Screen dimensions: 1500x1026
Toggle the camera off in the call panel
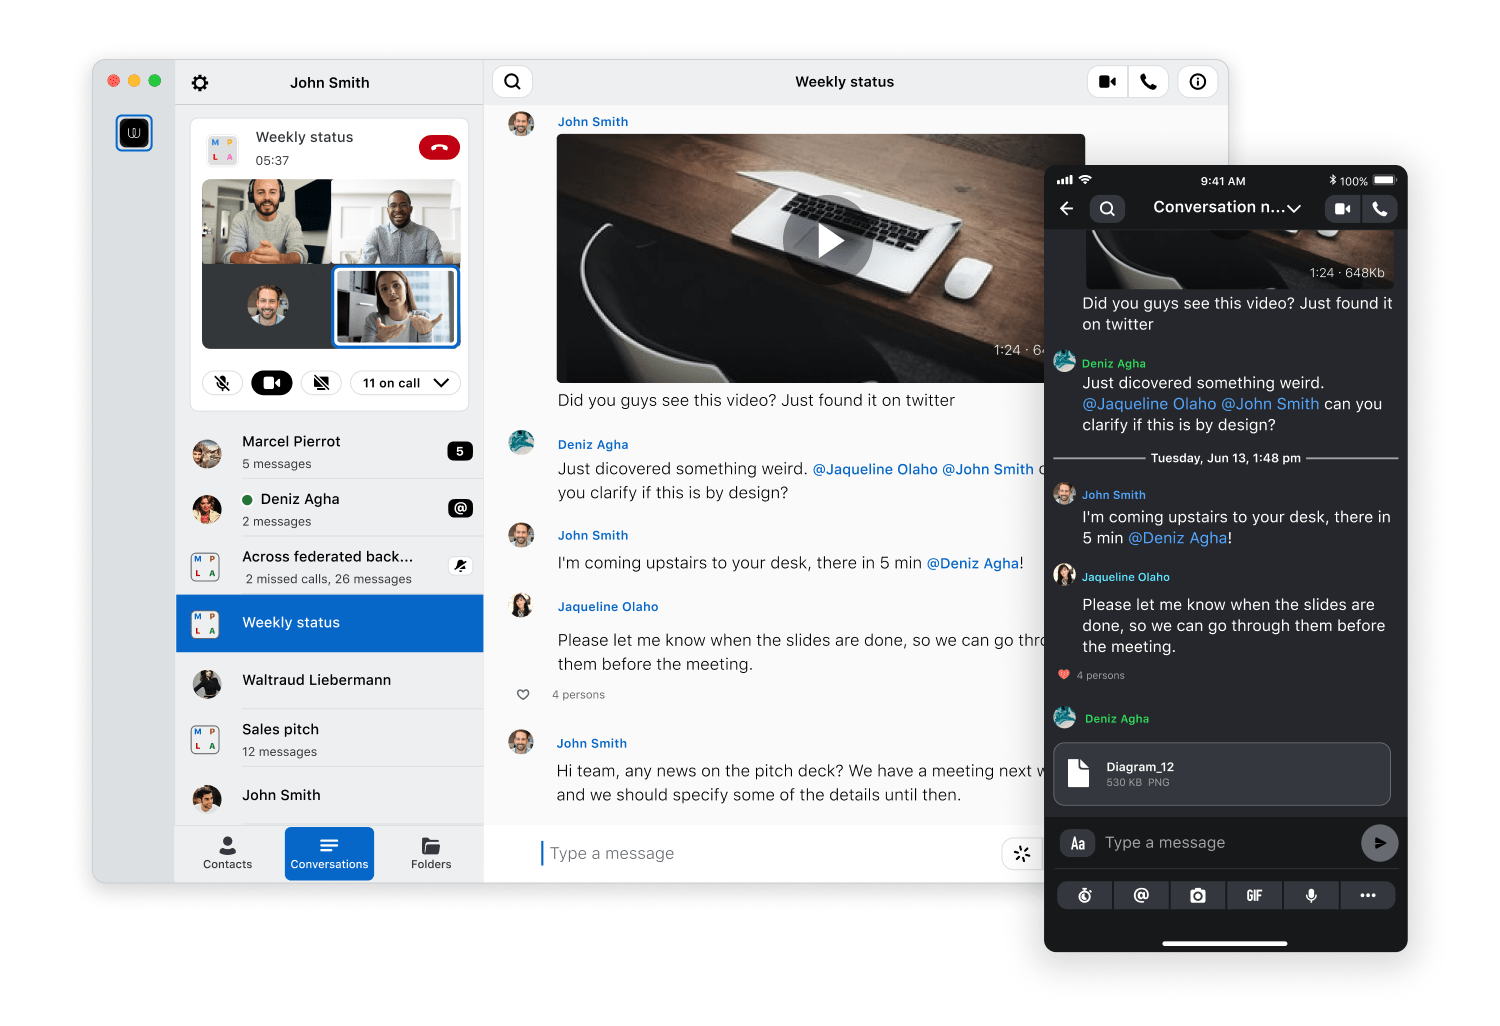tap(271, 382)
